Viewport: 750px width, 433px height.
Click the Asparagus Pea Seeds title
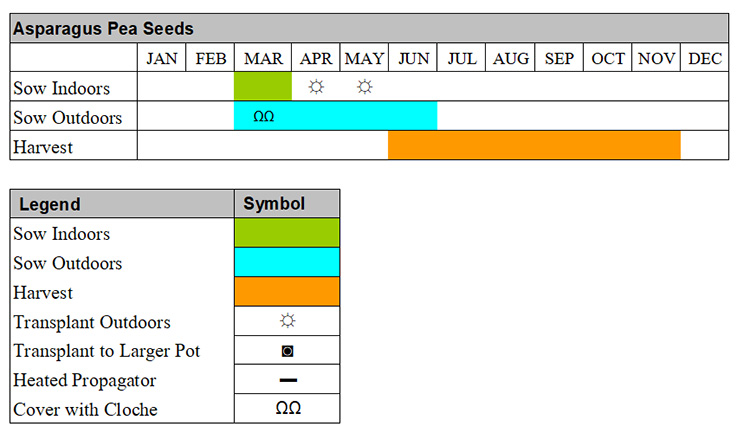tap(103, 29)
